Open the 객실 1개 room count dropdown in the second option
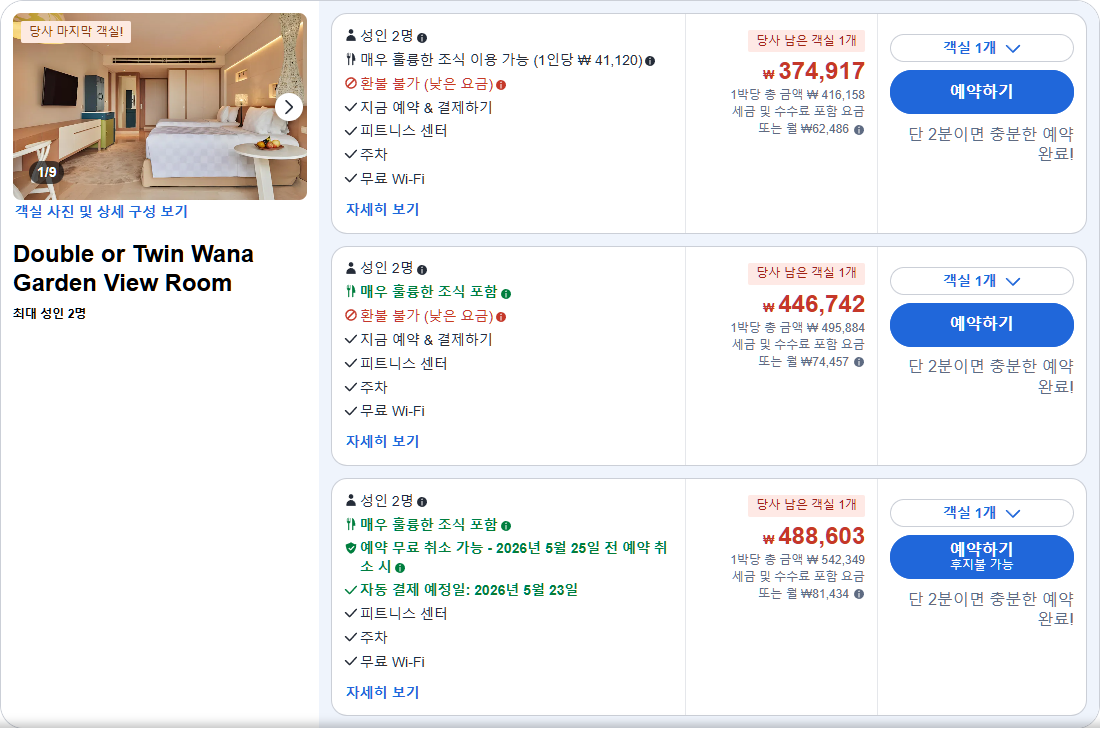This screenshot has width=1100, height=730. (981, 281)
